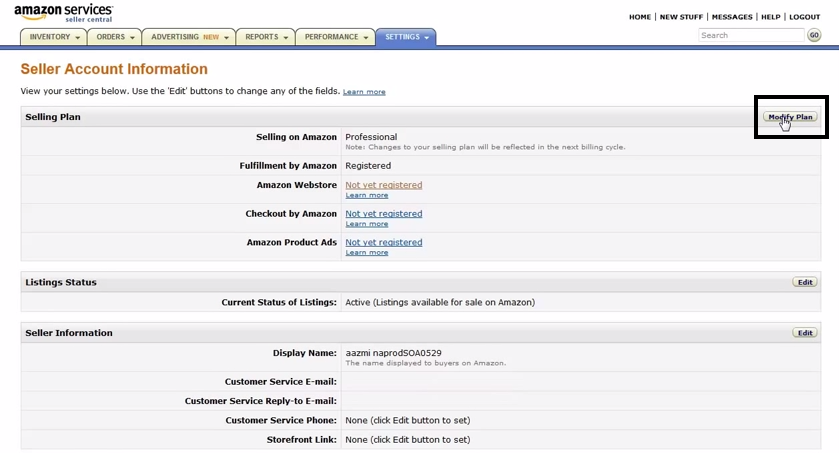Click the Active listings status text
Image resolution: width=839 pixels, height=453 pixels.
pyautogui.click(x=440, y=302)
